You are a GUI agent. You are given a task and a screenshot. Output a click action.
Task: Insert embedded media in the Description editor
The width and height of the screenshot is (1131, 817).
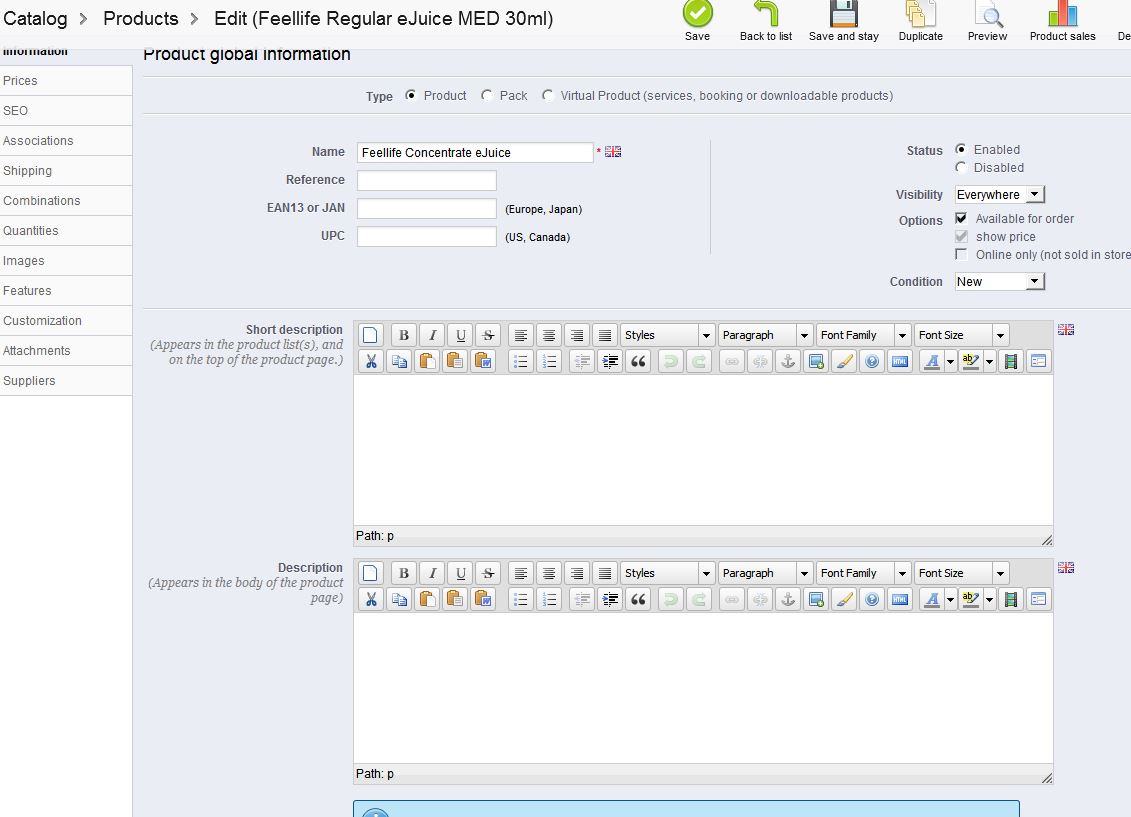click(x=1011, y=599)
